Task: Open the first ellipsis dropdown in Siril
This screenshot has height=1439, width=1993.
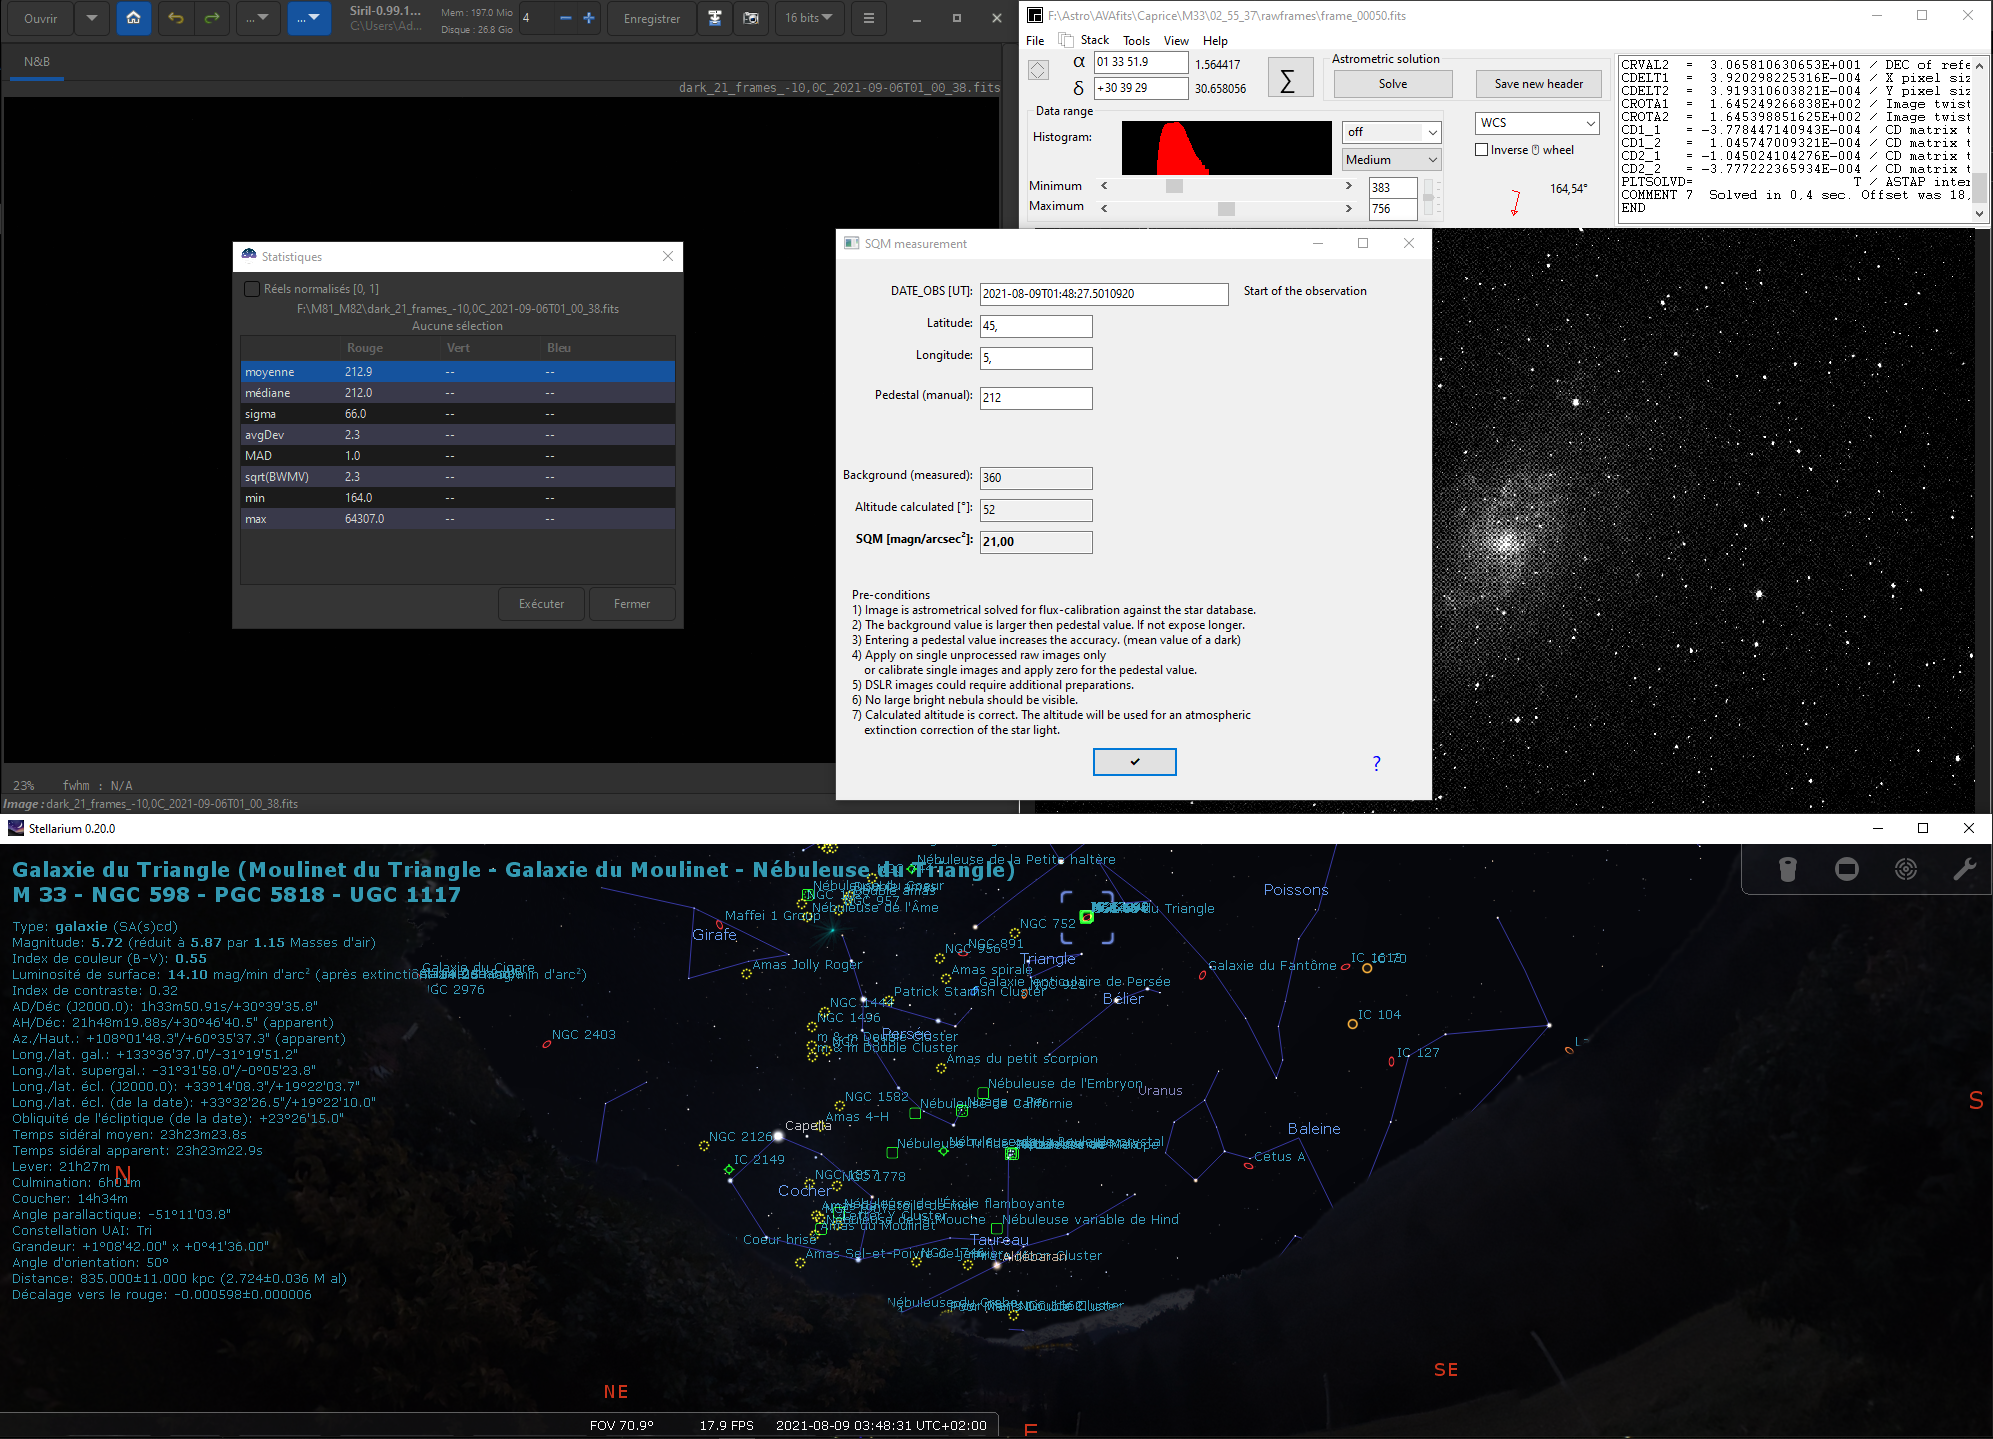Action: (x=258, y=18)
